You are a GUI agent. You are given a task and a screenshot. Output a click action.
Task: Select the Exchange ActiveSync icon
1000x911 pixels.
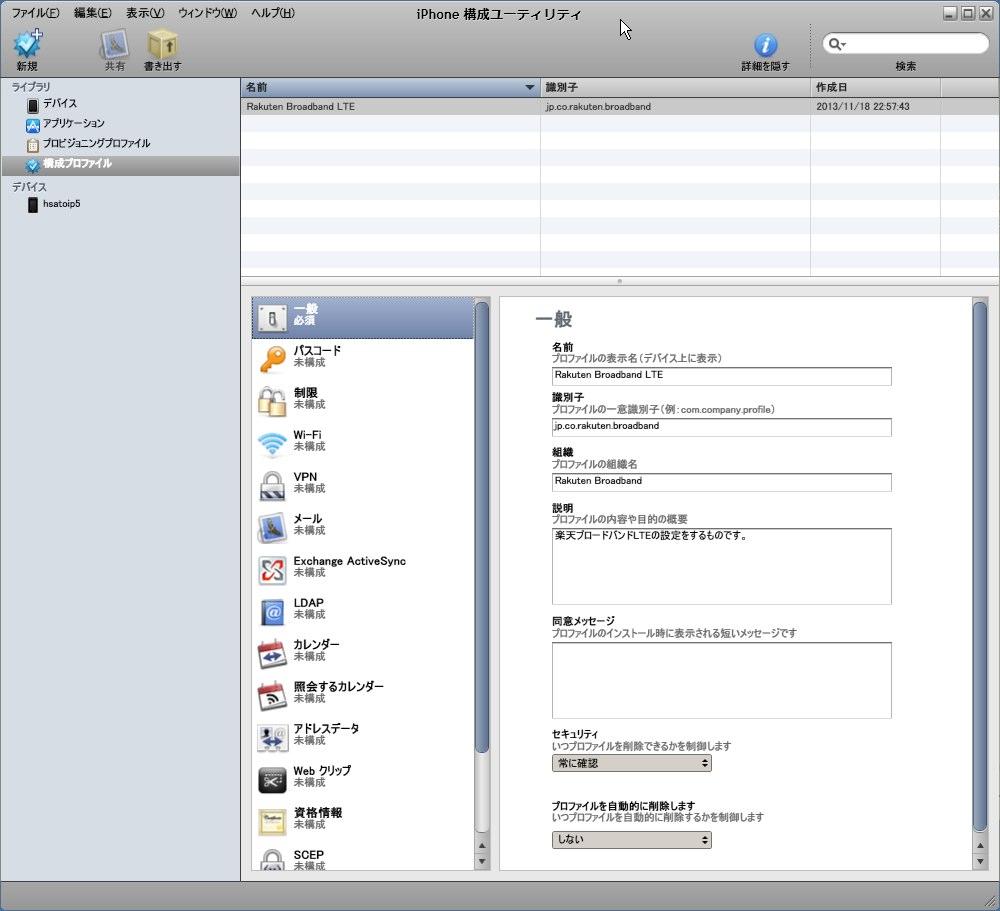click(272, 570)
